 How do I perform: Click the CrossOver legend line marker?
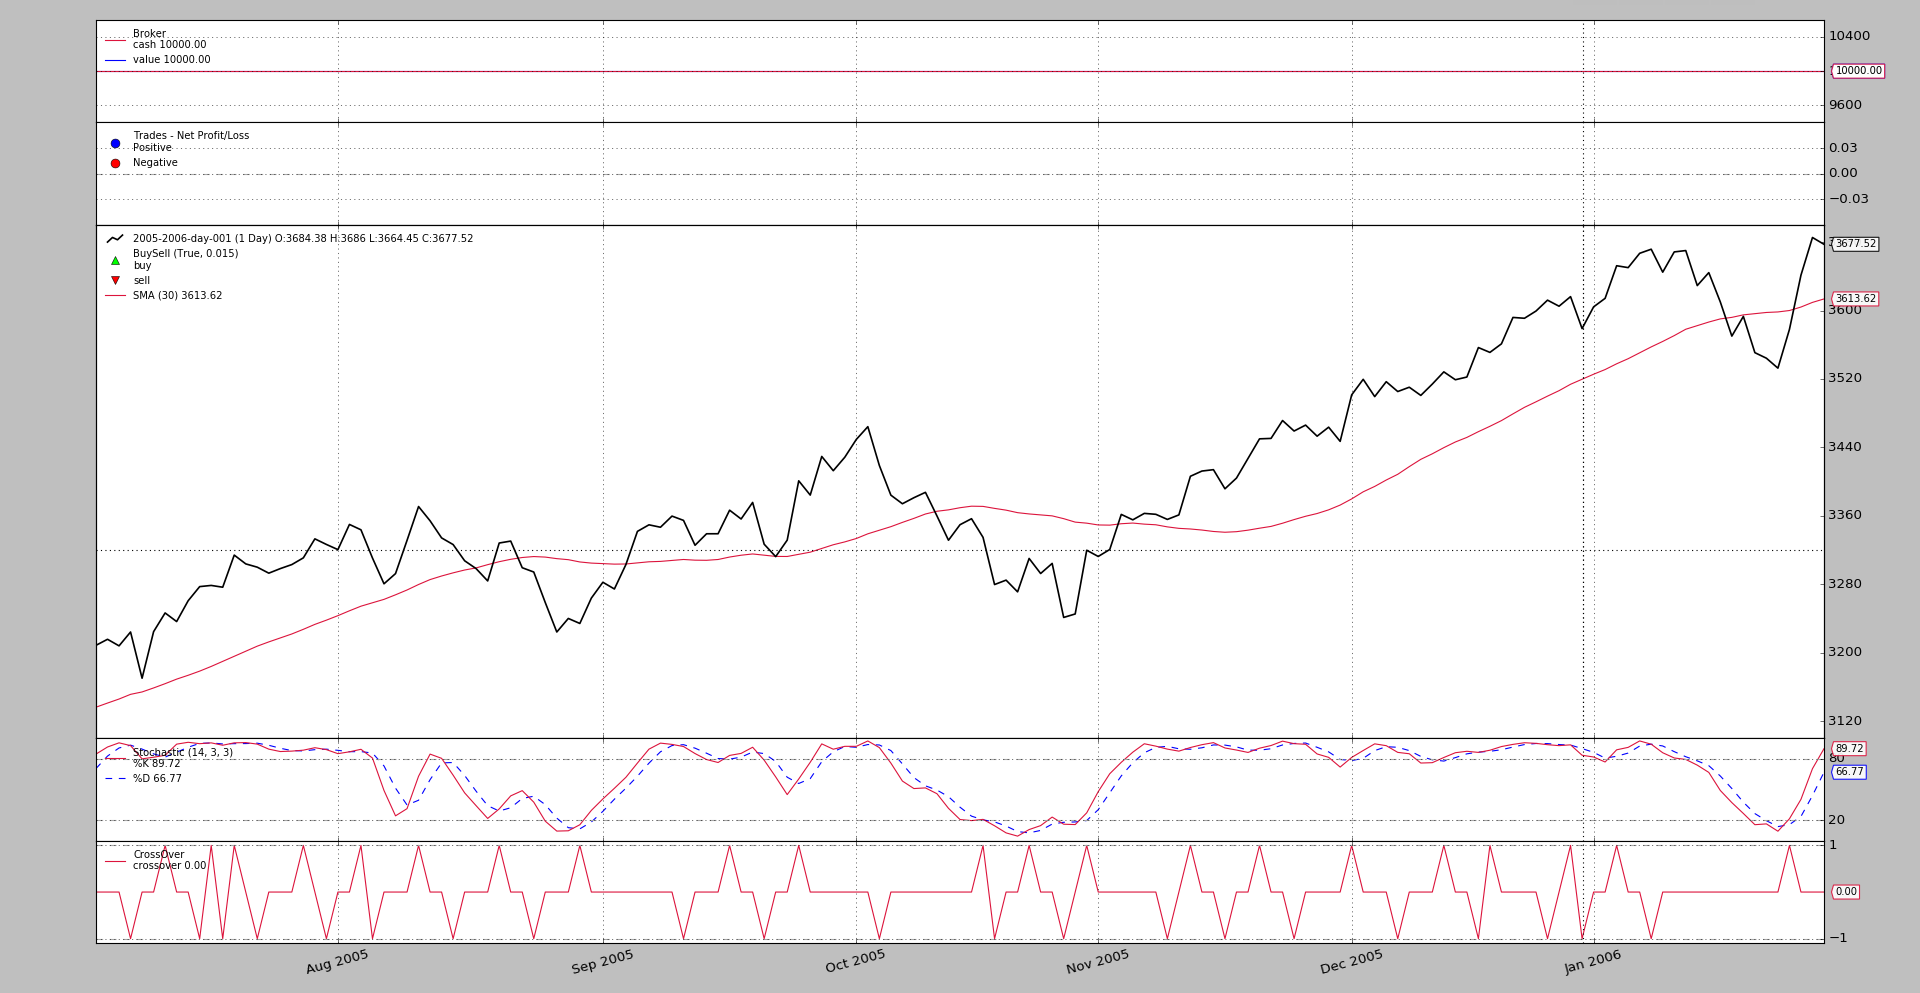115,861
